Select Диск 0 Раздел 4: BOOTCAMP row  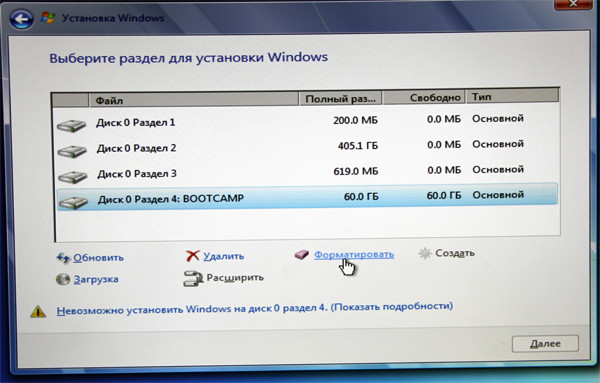click(x=307, y=197)
